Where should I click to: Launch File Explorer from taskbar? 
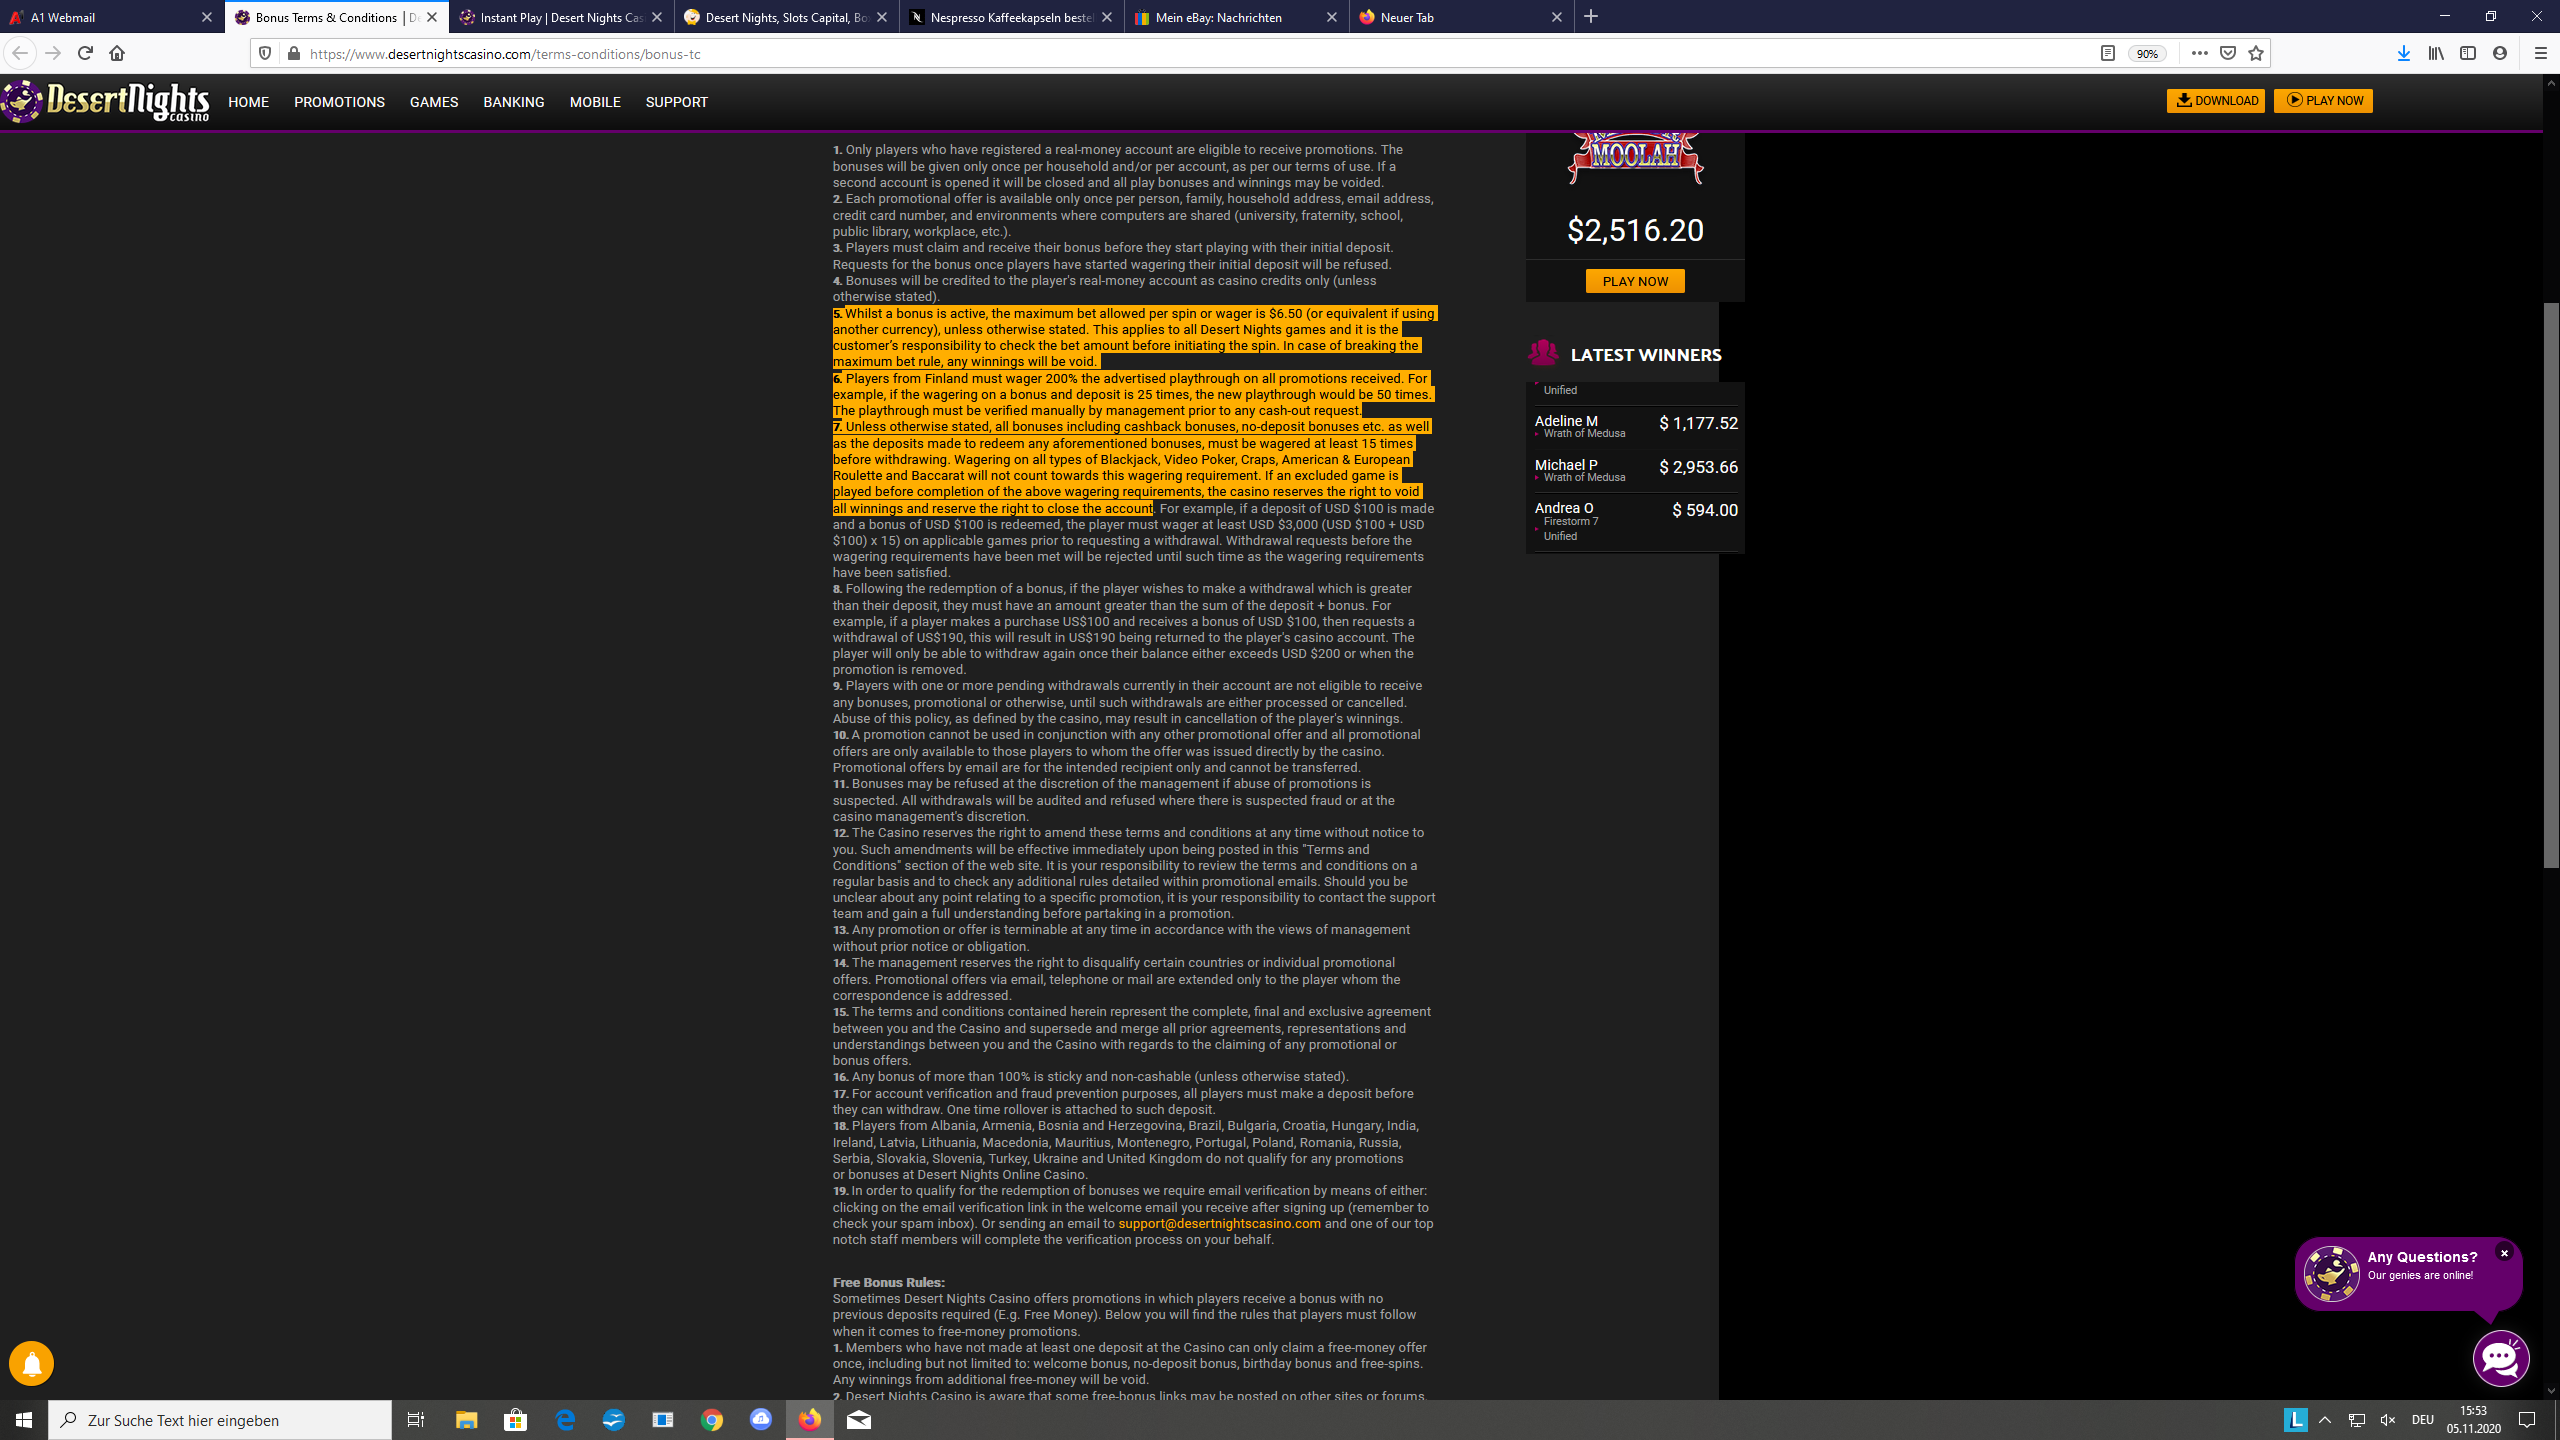click(467, 1419)
